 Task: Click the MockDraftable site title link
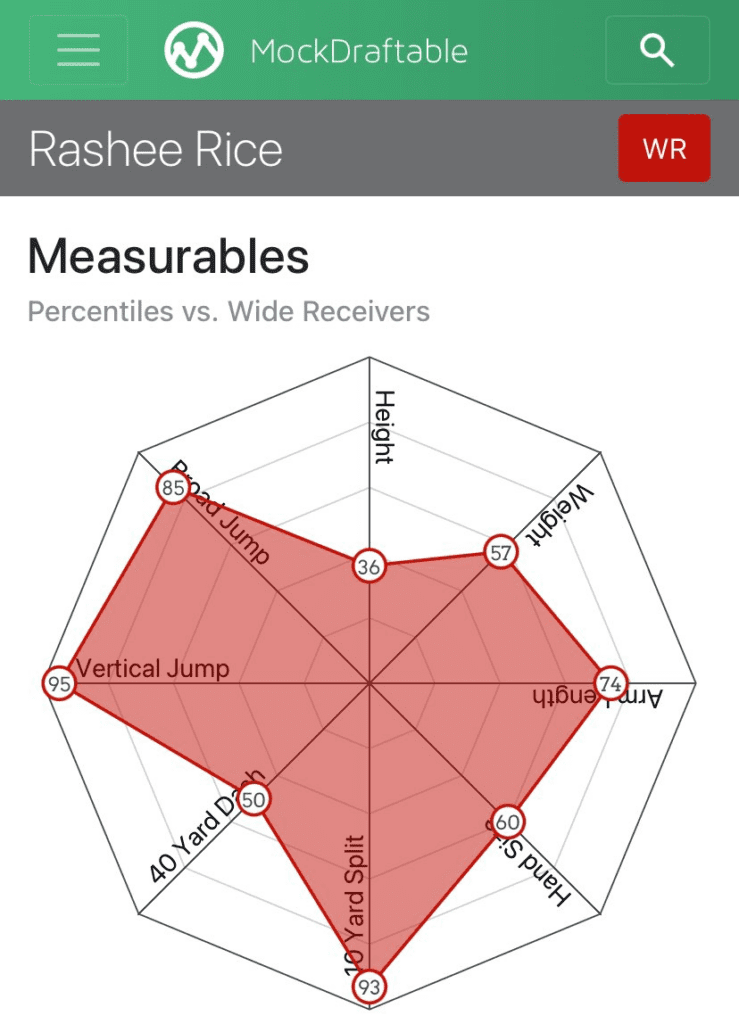(359, 52)
